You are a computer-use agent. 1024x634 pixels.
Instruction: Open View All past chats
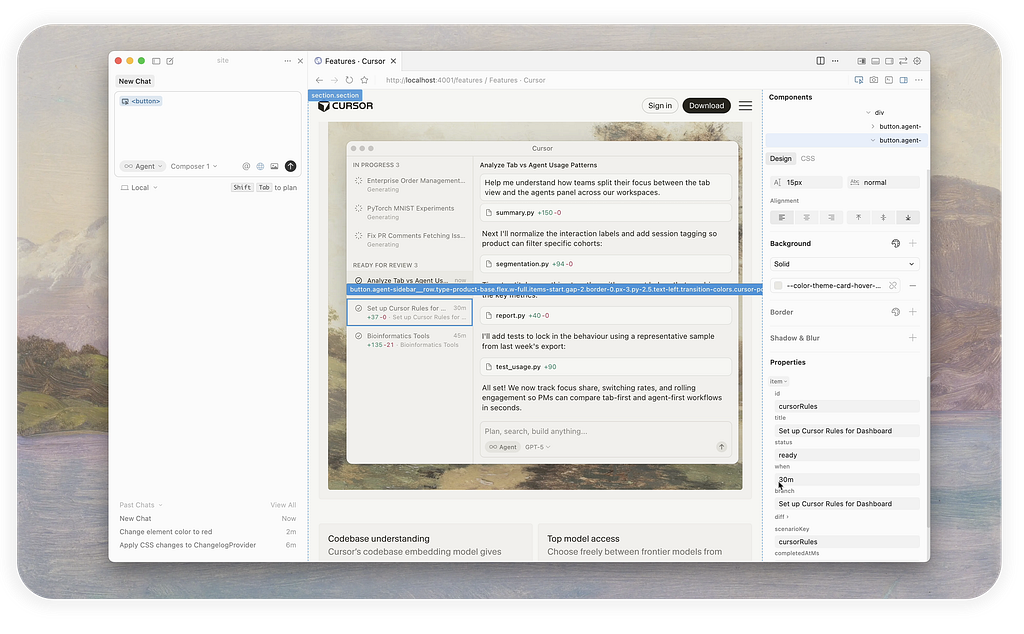coord(283,505)
